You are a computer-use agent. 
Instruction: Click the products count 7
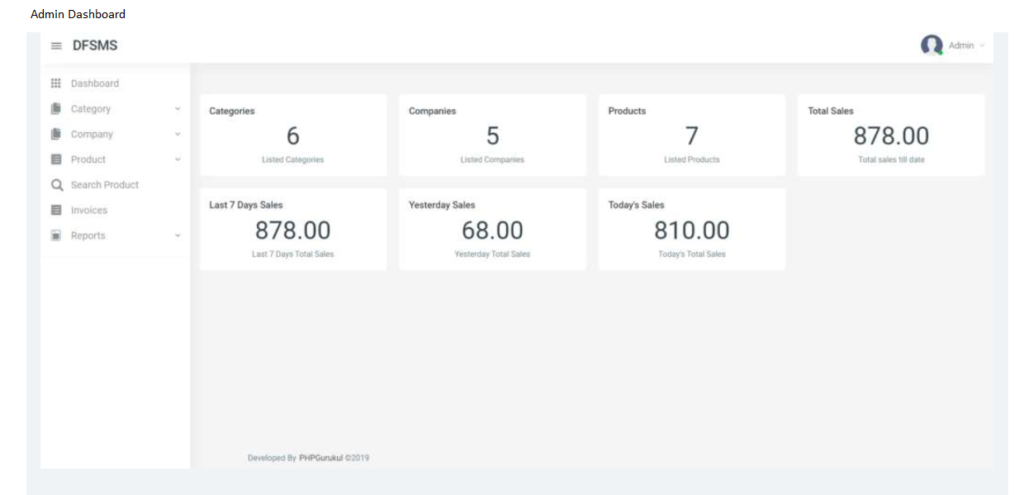[x=692, y=136]
